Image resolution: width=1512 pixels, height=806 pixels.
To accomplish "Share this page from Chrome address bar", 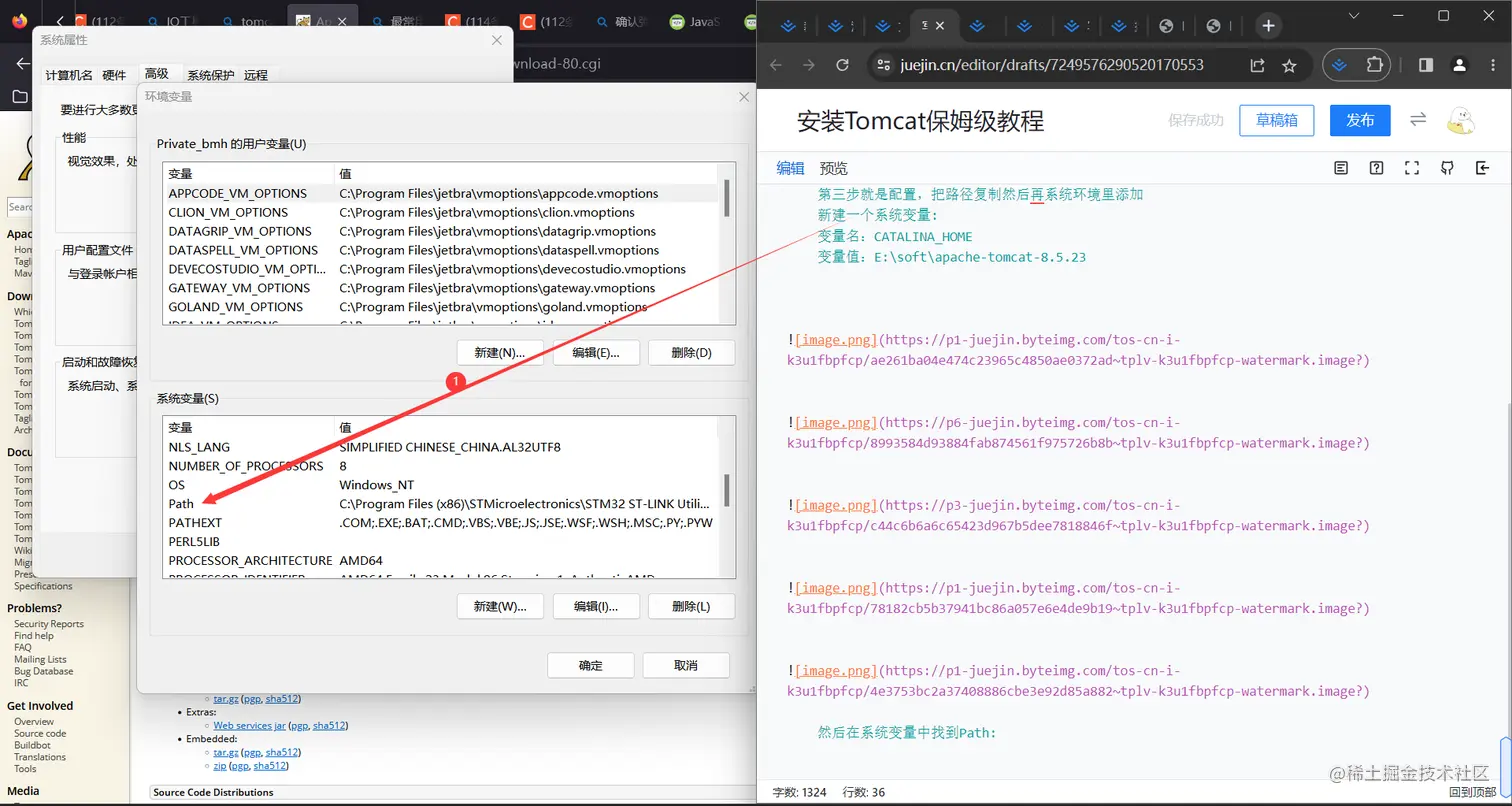I will tap(1257, 65).
